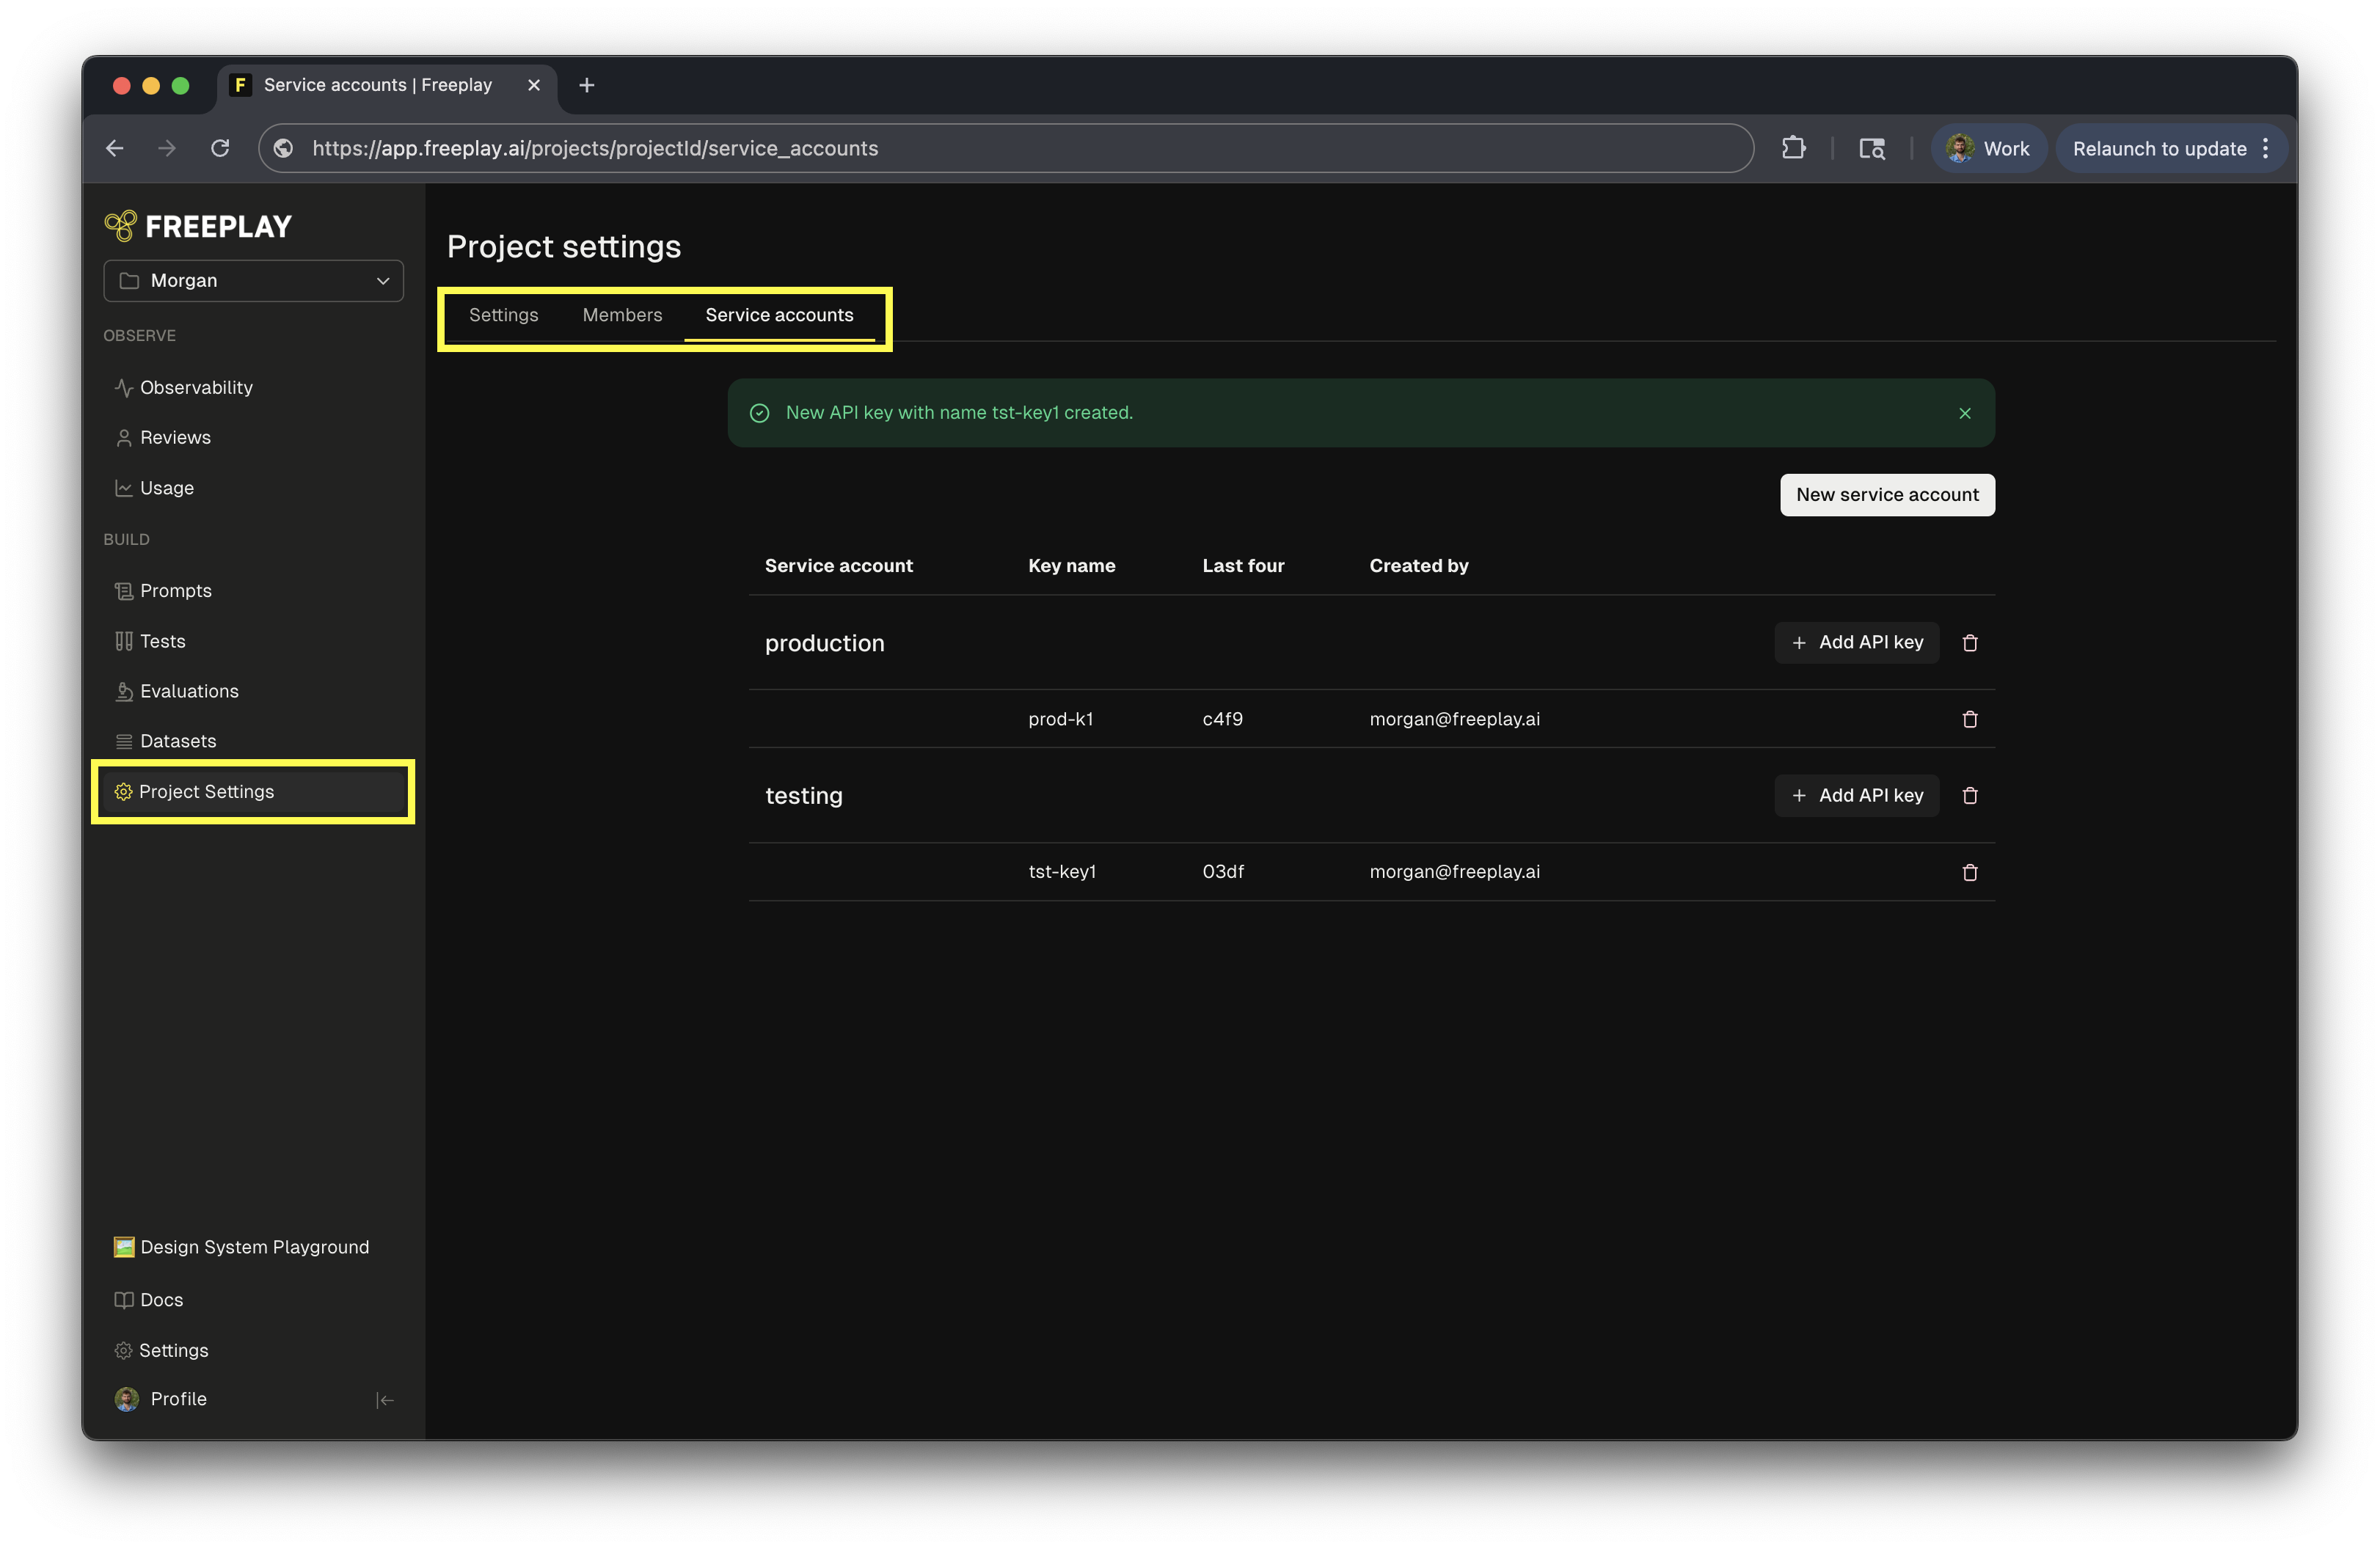Click the browser address bar
2380x1549 pixels.
pyautogui.click(x=1000, y=148)
